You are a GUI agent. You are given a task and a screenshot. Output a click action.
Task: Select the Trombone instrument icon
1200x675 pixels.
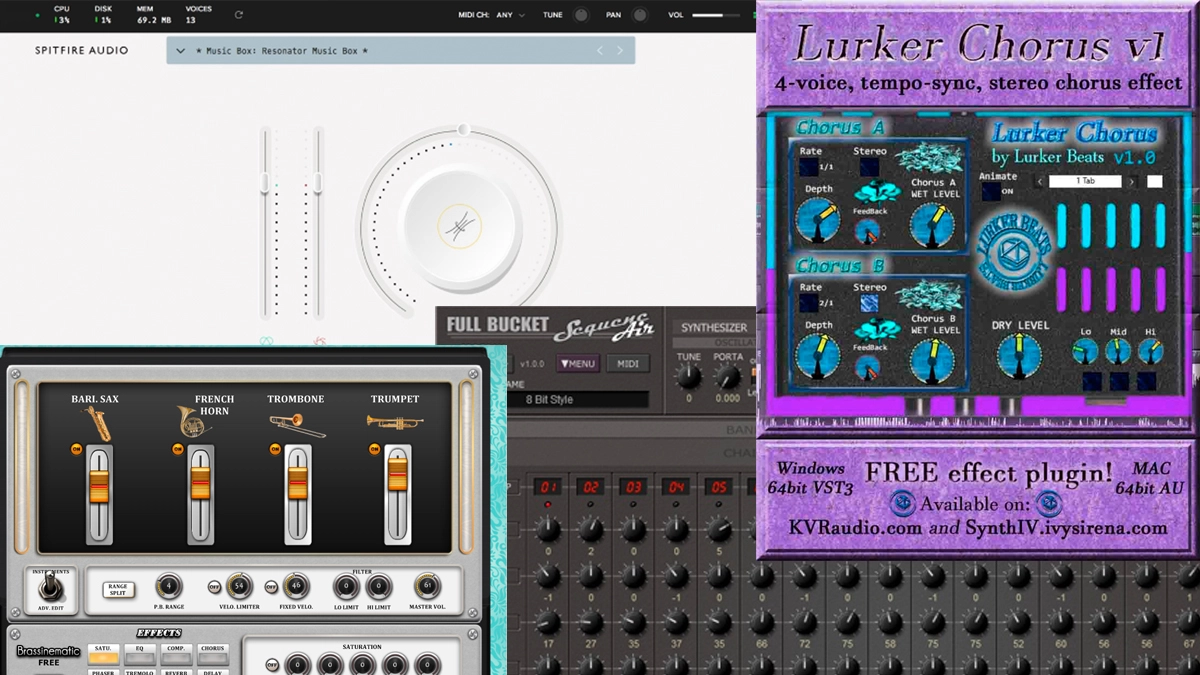tap(296, 426)
